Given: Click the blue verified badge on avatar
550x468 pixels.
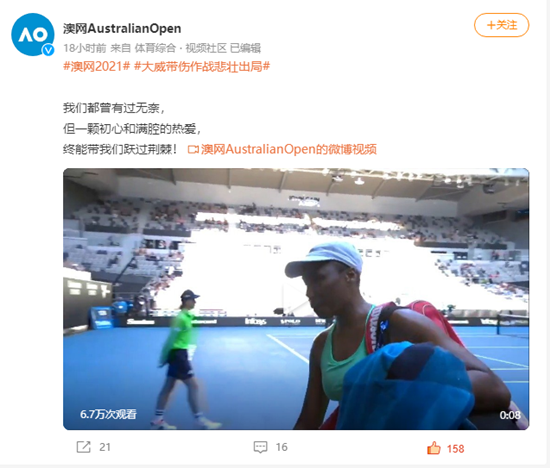Looking at the screenshot, I should [x=48, y=50].
